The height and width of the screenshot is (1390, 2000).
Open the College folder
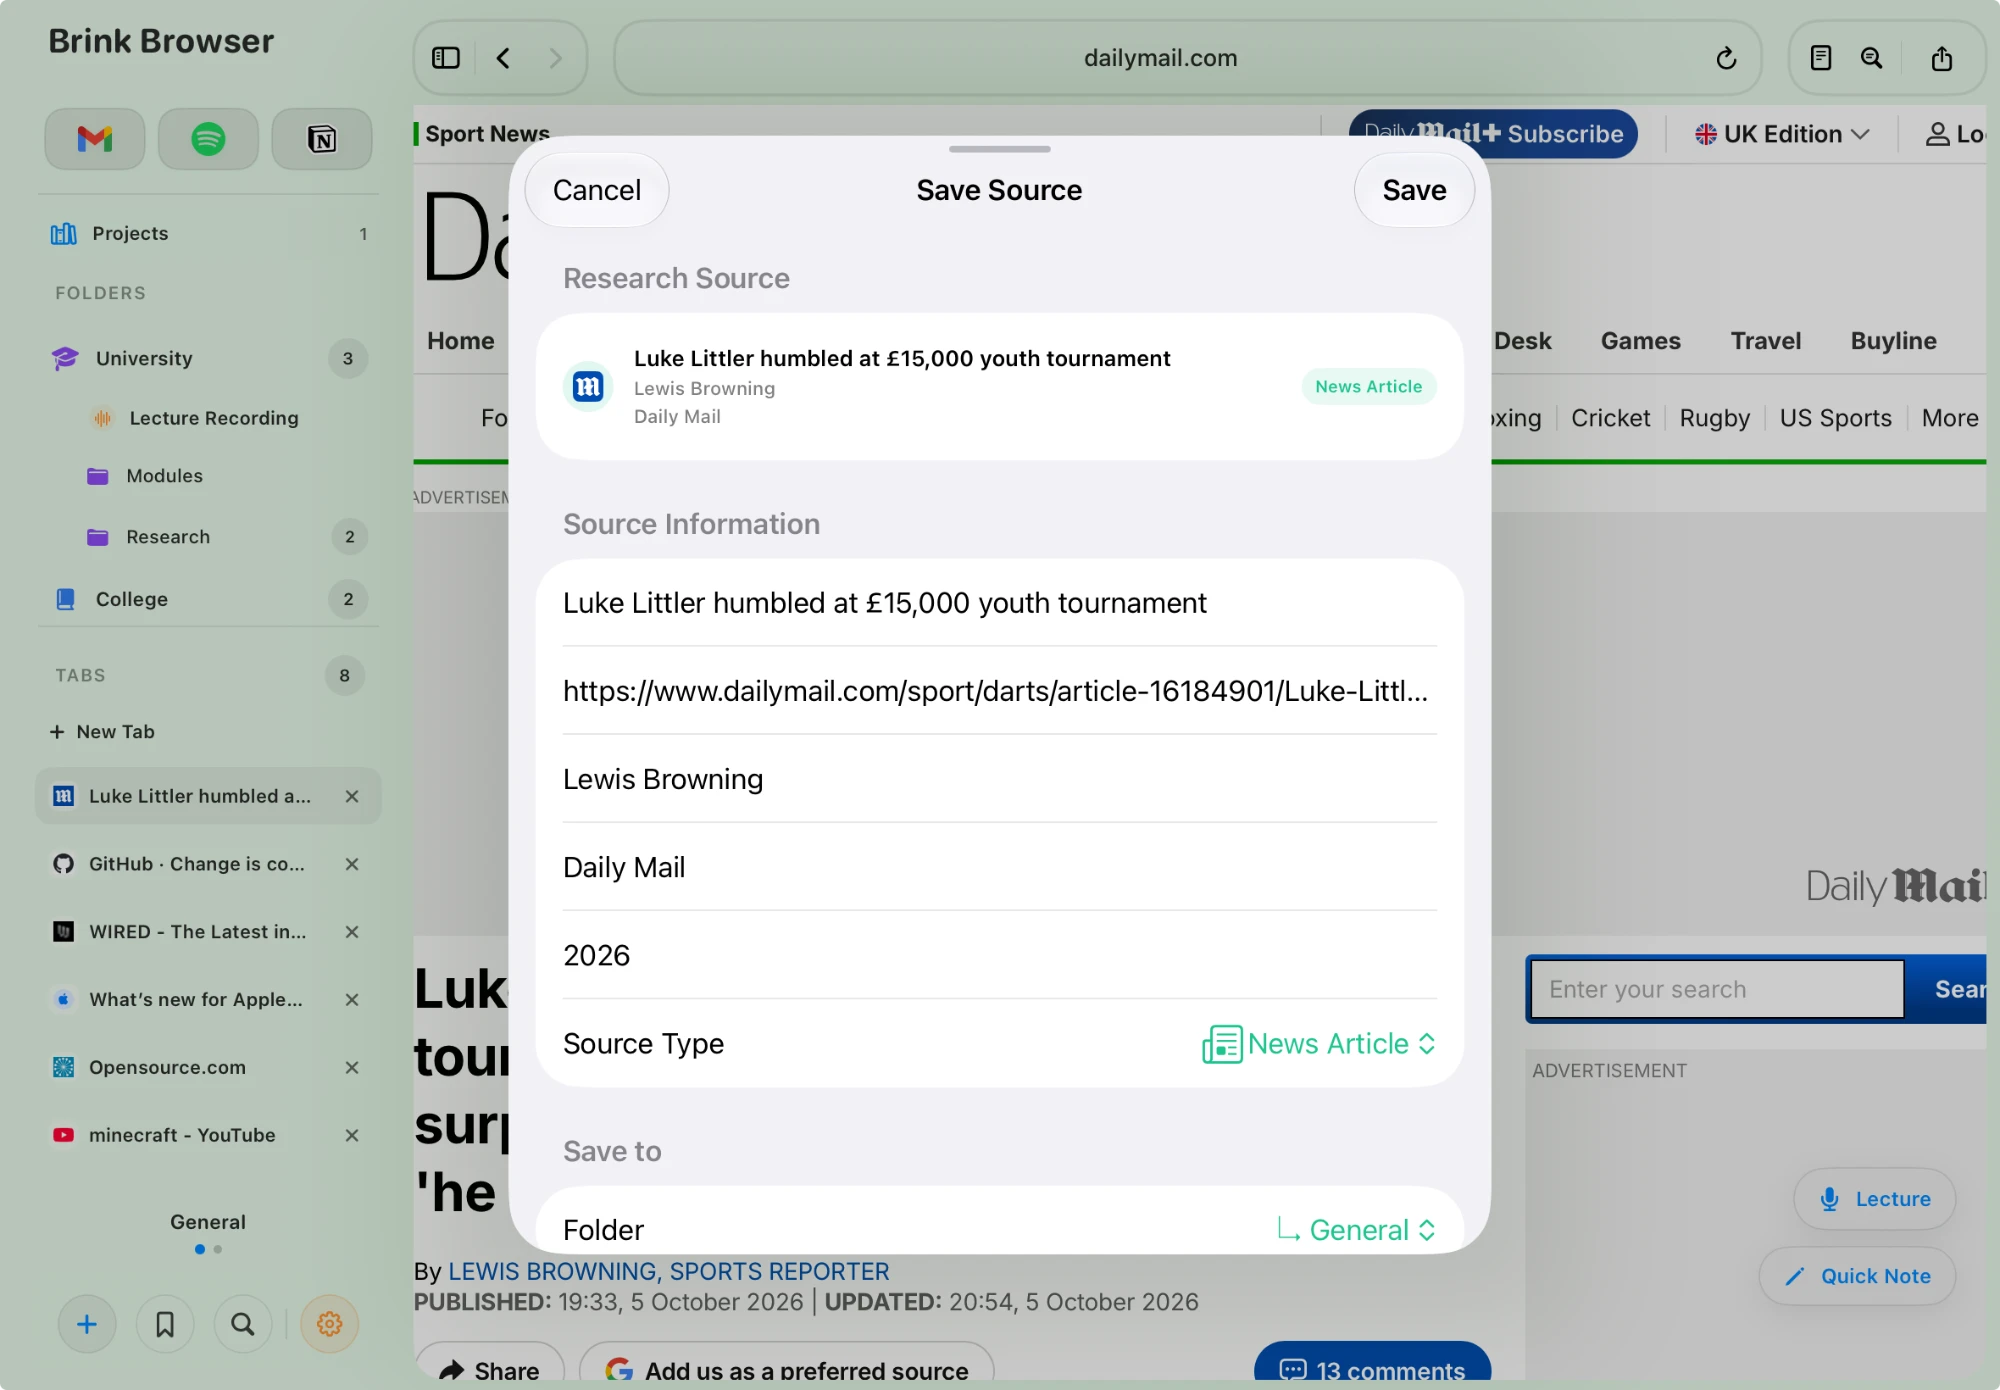coord(208,599)
